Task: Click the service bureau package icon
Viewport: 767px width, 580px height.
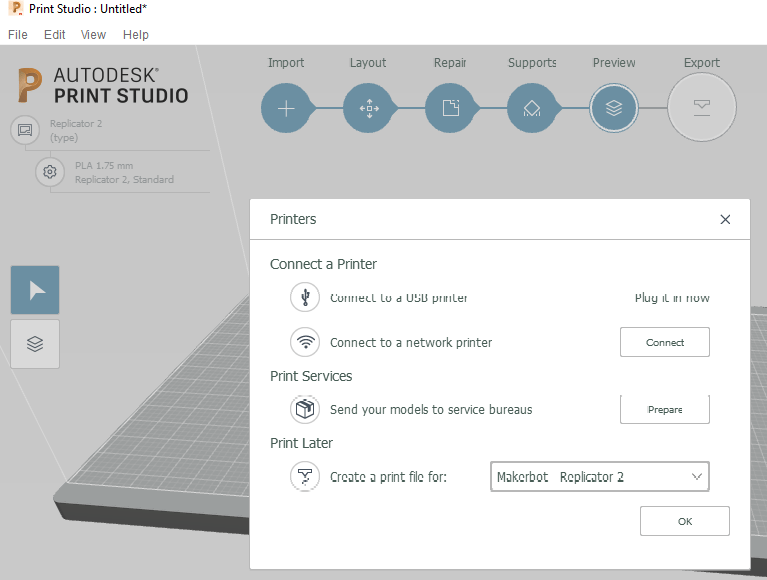Action: [304, 409]
